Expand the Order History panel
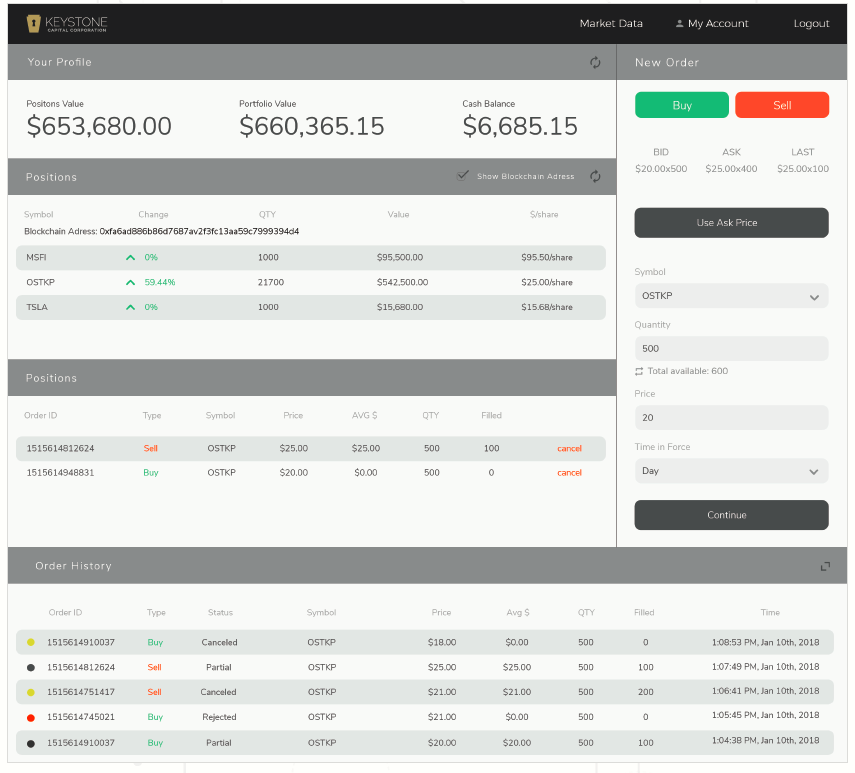This screenshot has height=773, width=855. pos(825,566)
